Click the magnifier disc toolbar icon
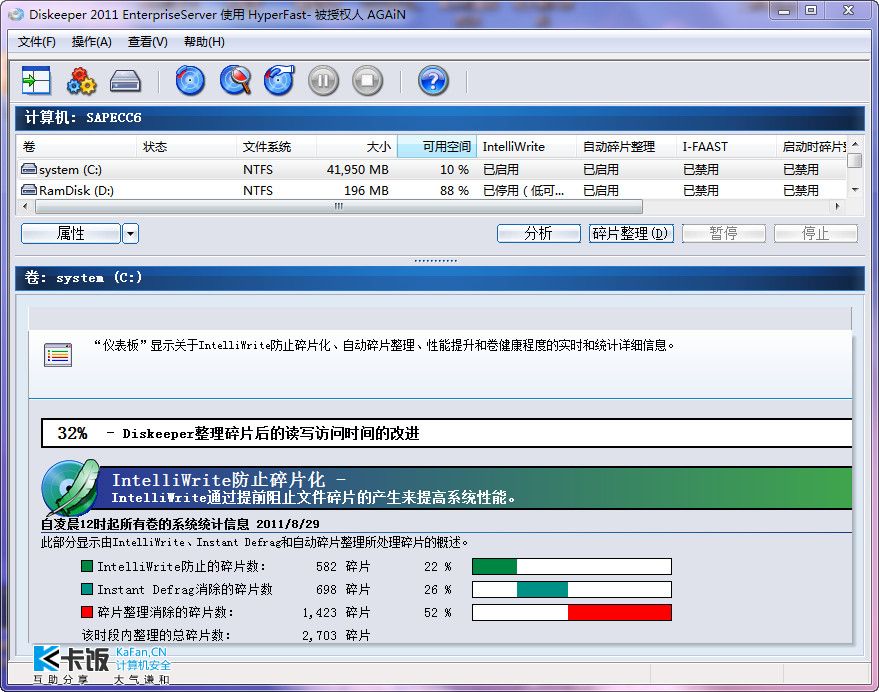The height and width of the screenshot is (692, 879). [235, 80]
